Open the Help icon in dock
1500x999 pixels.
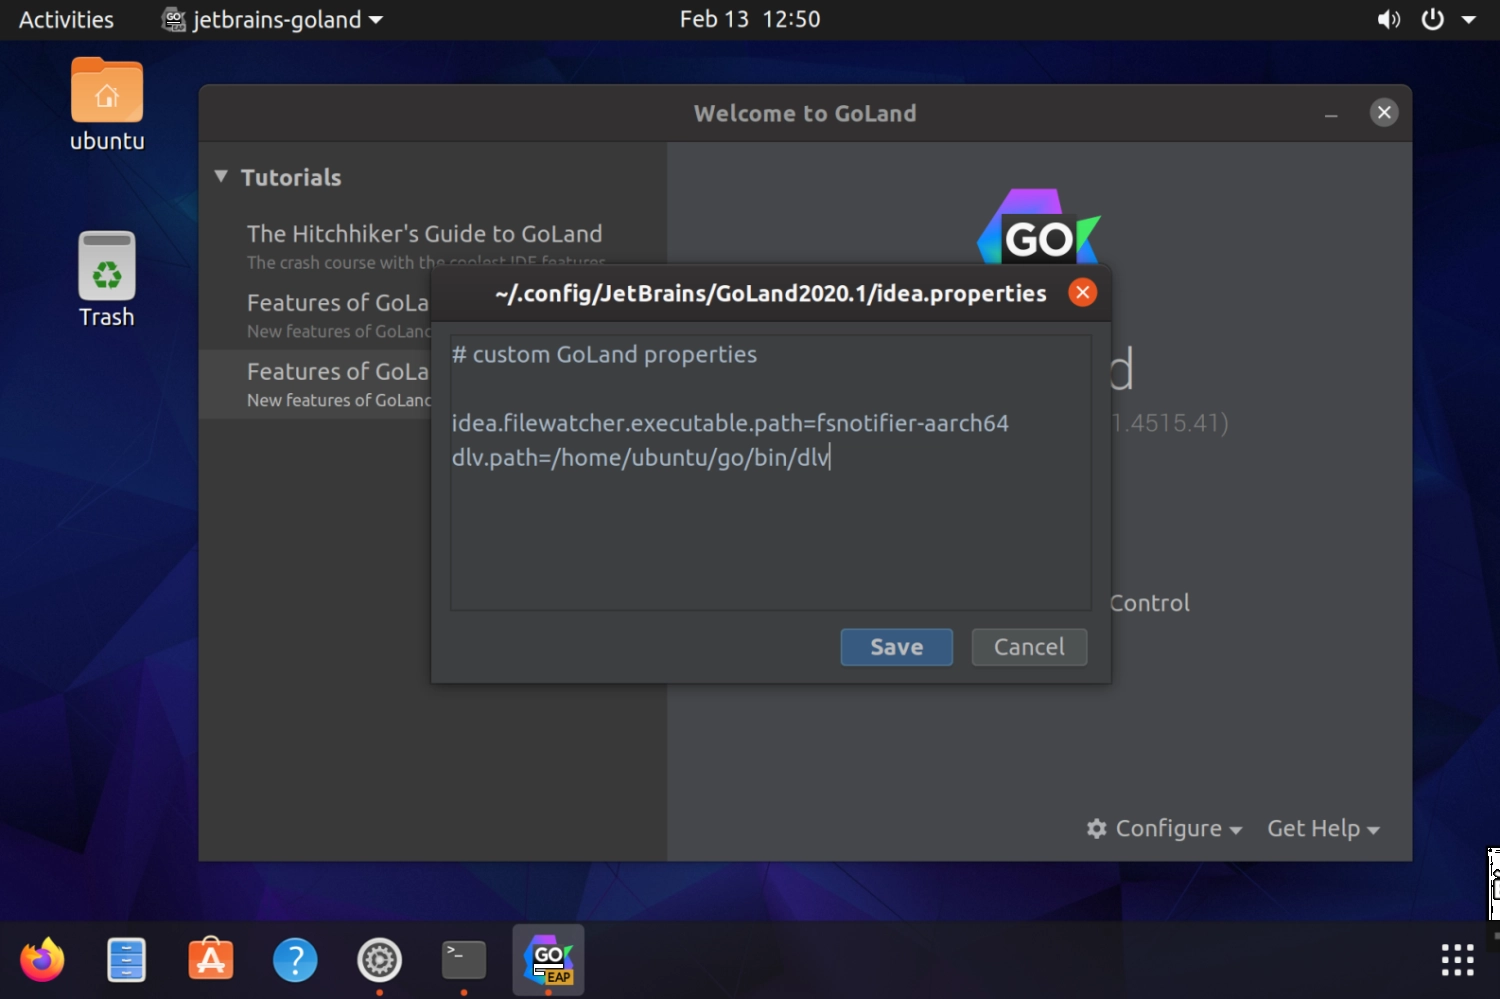(x=295, y=960)
